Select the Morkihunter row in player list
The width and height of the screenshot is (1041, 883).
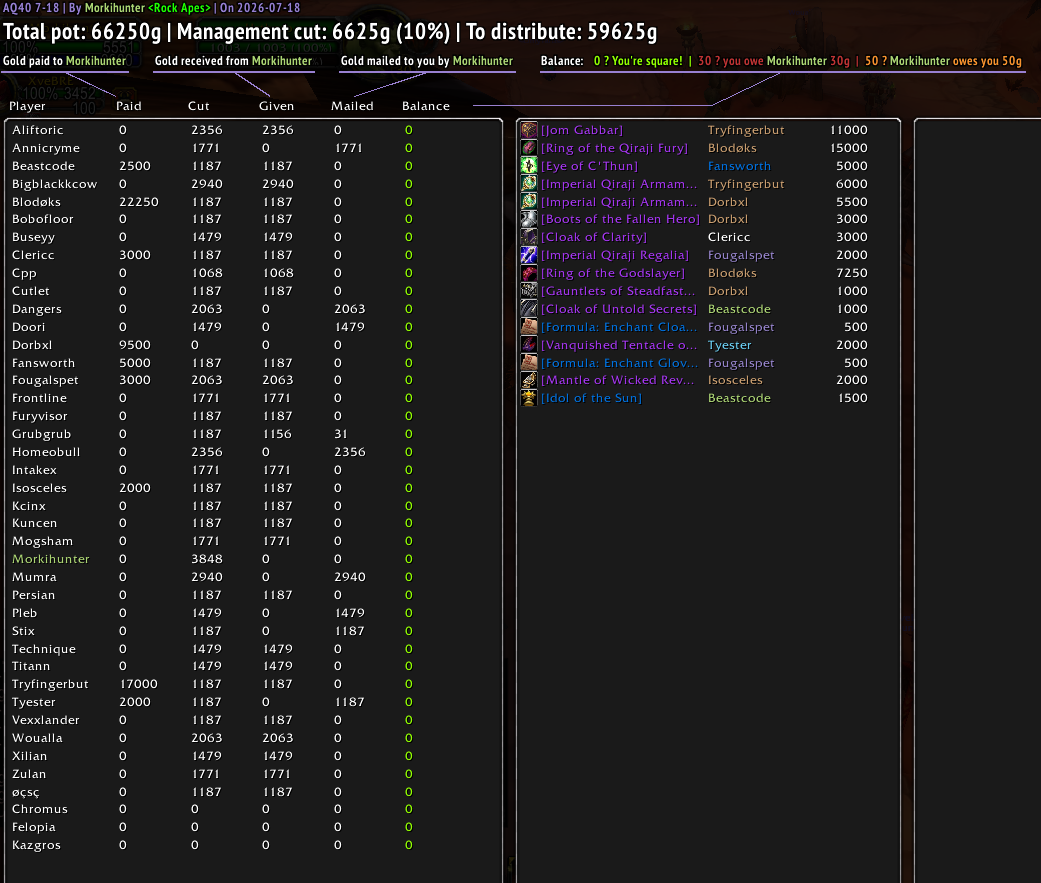pyautogui.click(x=252, y=559)
